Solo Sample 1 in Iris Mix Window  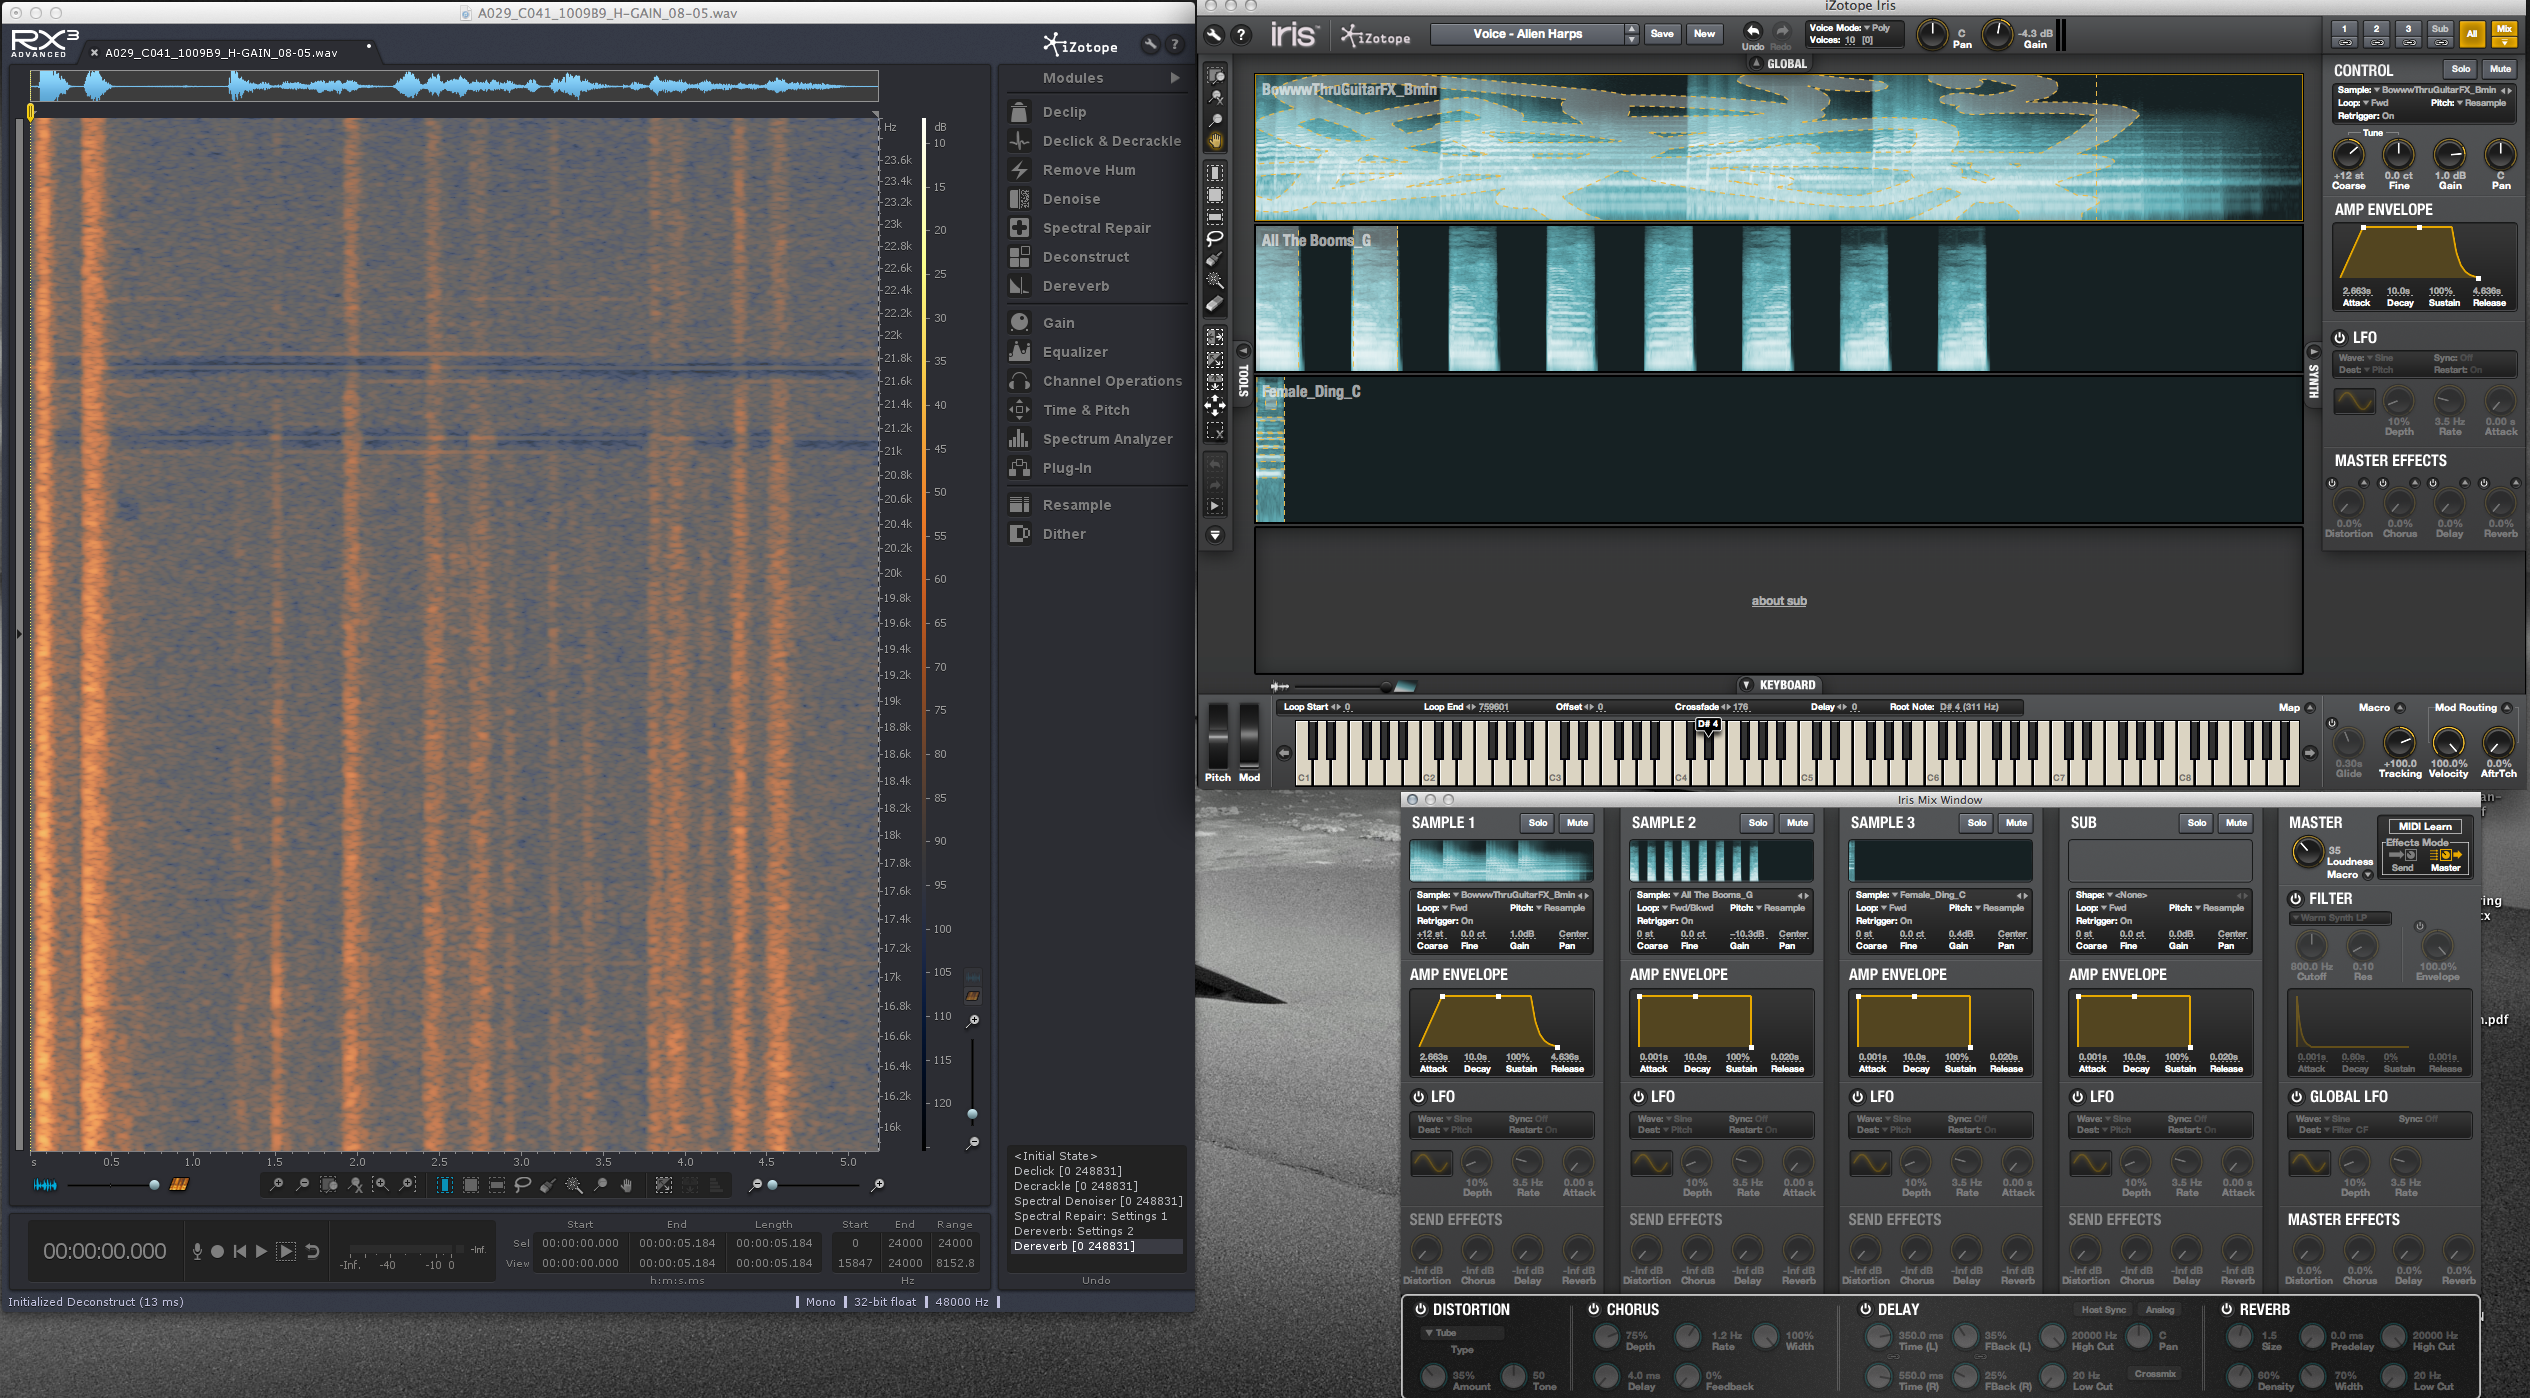coord(1537,823)
